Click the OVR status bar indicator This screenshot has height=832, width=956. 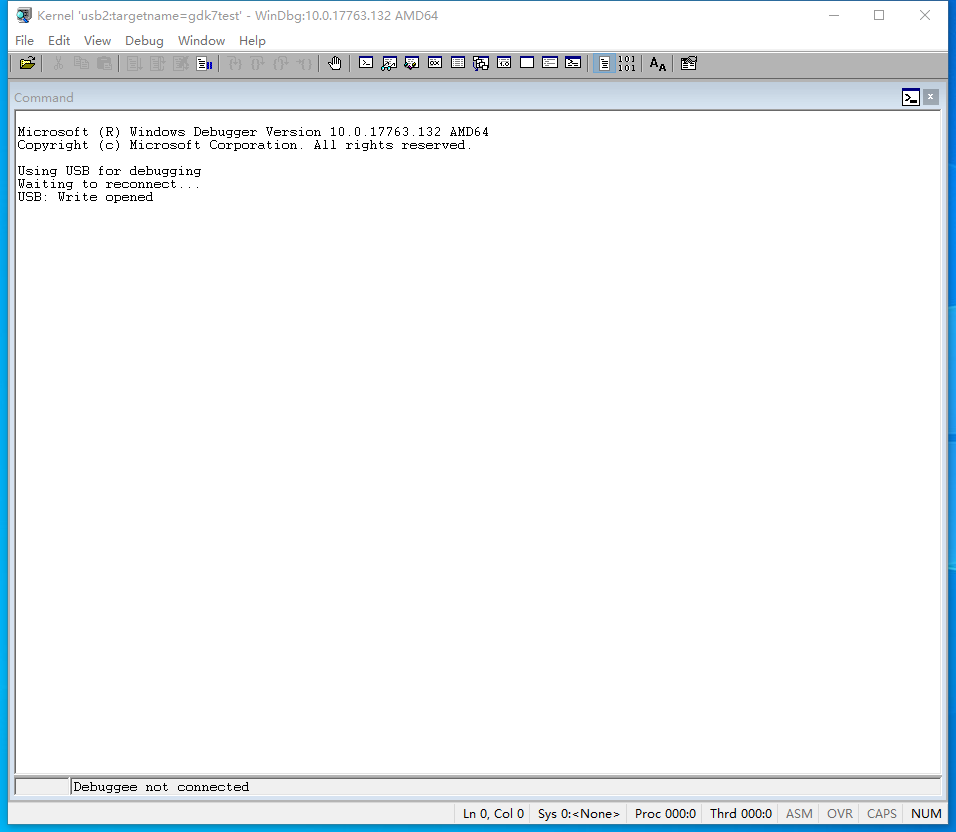click(x=840, y=814)
